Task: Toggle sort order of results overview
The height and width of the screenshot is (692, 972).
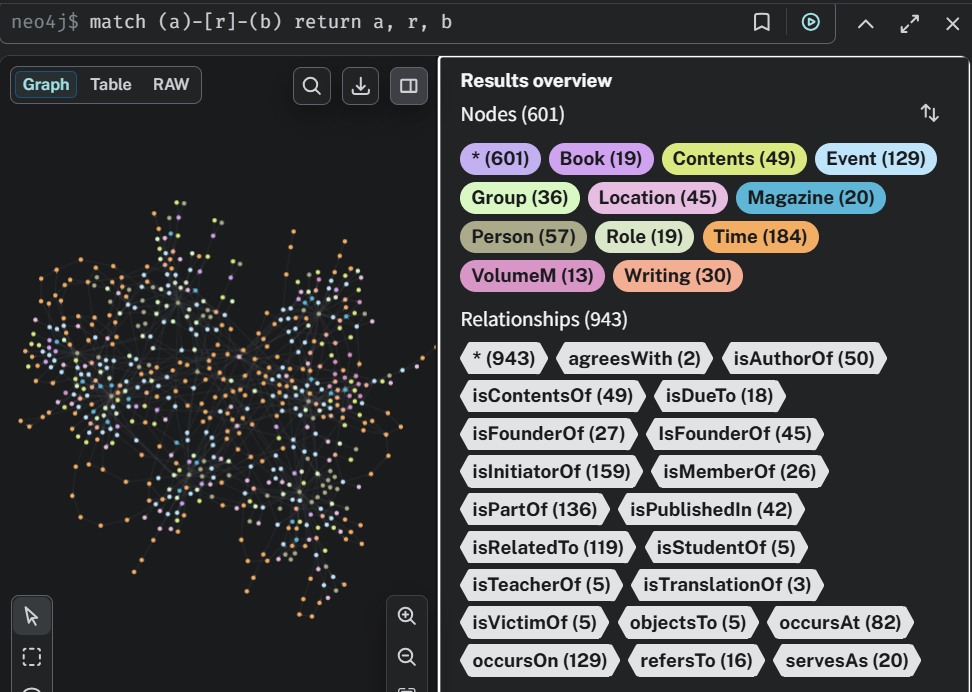Action: pos(930,114)
